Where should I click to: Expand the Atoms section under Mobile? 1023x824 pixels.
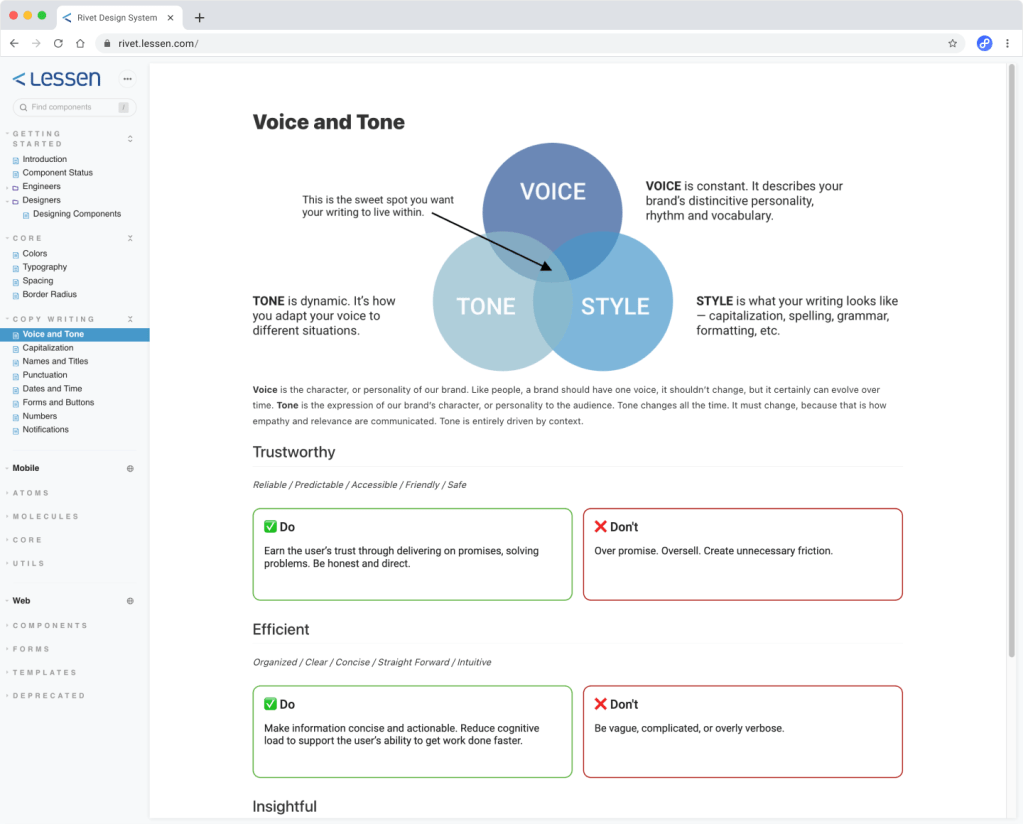30,493
